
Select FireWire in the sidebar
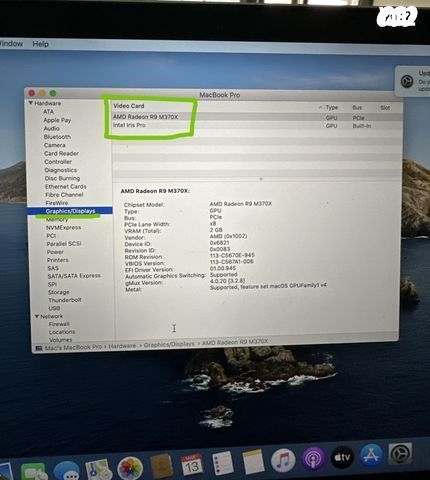(57, 203)
